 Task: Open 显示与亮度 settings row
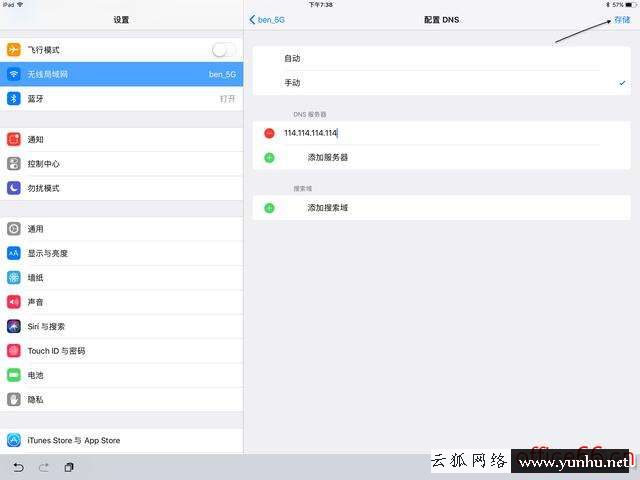(x=122, y=253)
